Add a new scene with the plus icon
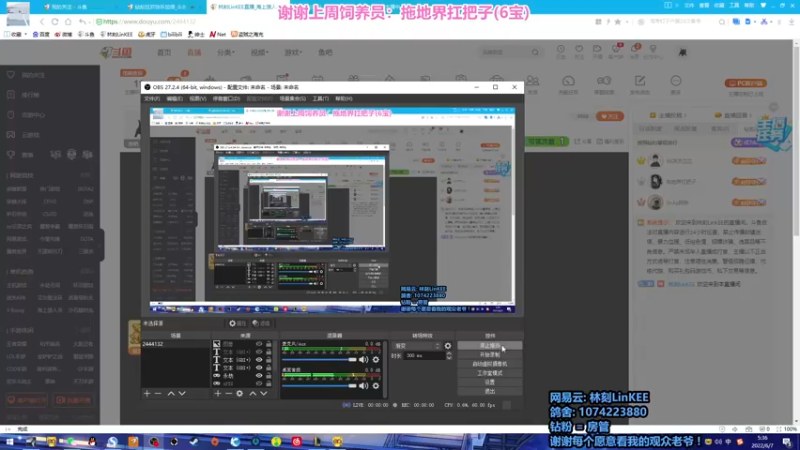 tap(147, 393)
